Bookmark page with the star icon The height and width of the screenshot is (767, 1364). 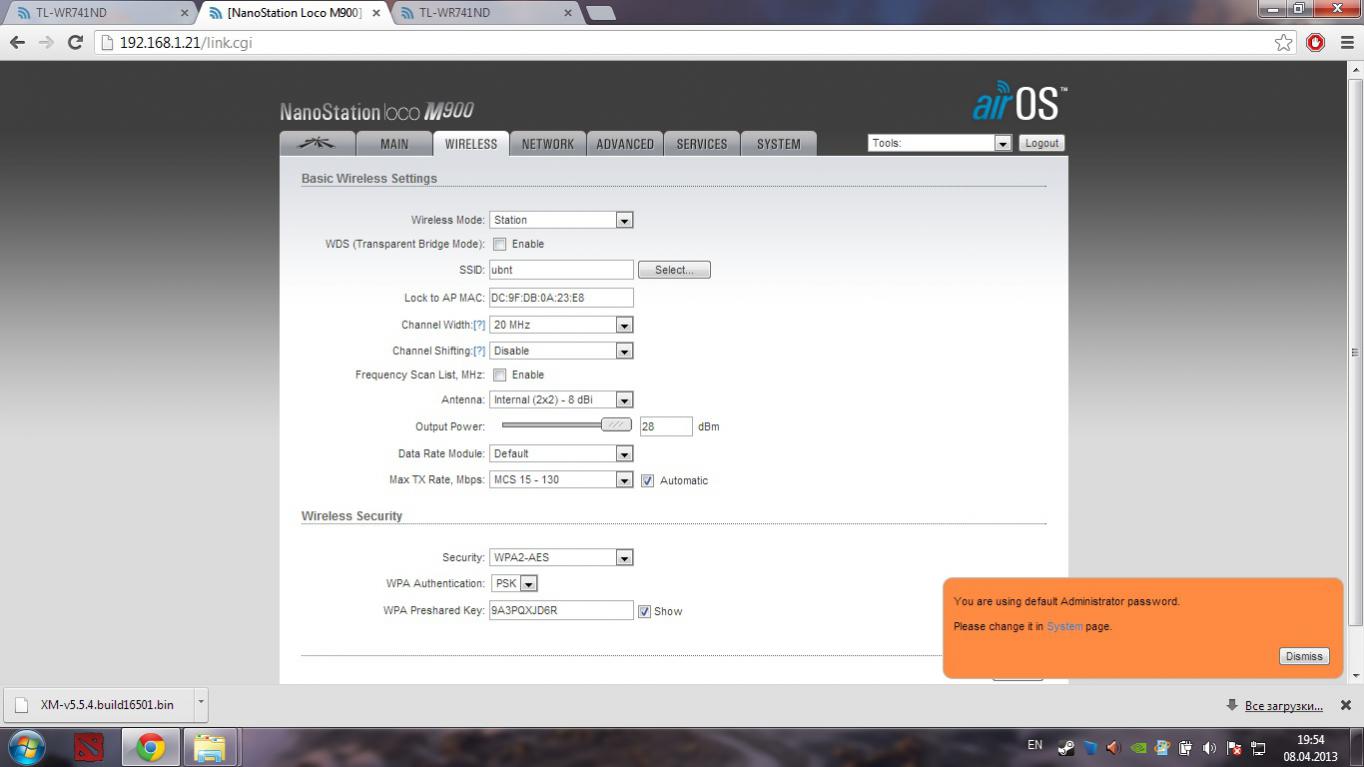point(1283,42)
